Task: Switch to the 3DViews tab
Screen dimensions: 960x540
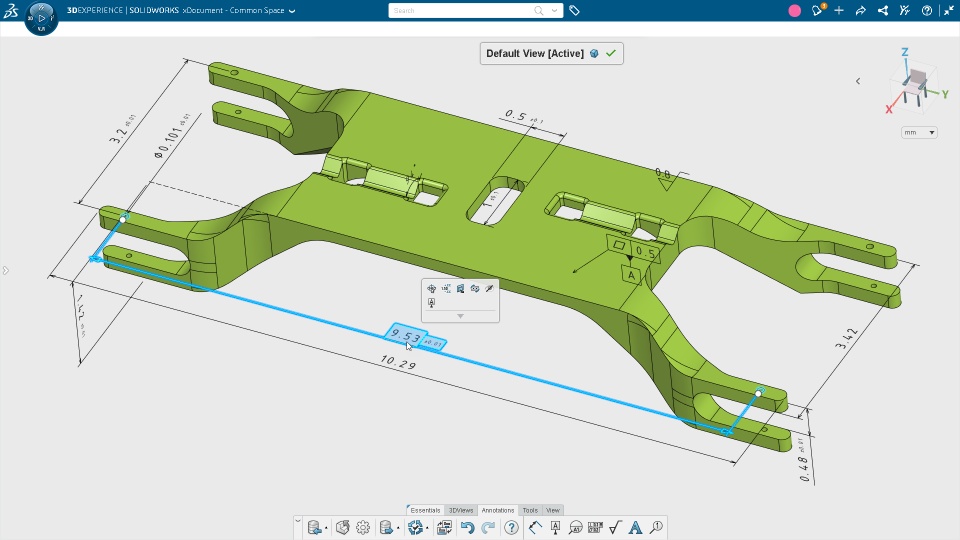Action: click(x=461, y=510)
